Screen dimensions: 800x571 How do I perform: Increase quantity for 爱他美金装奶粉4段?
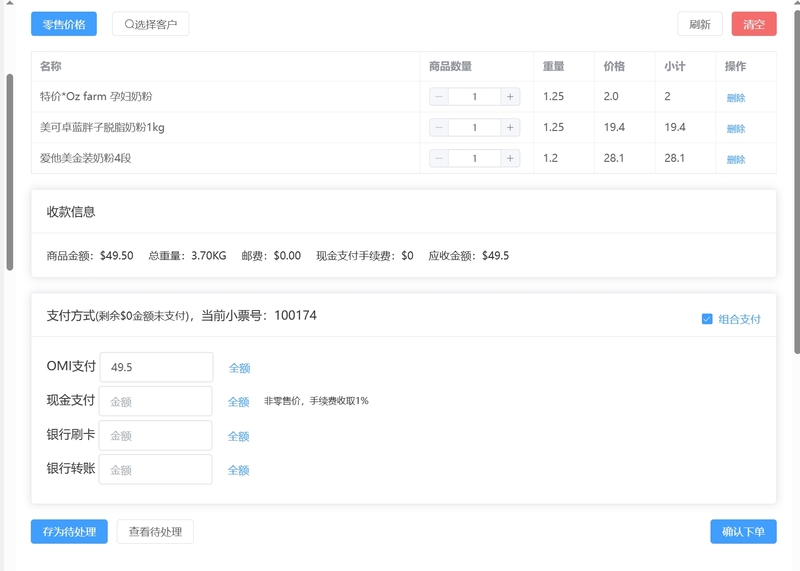click(x=510, y=158)
